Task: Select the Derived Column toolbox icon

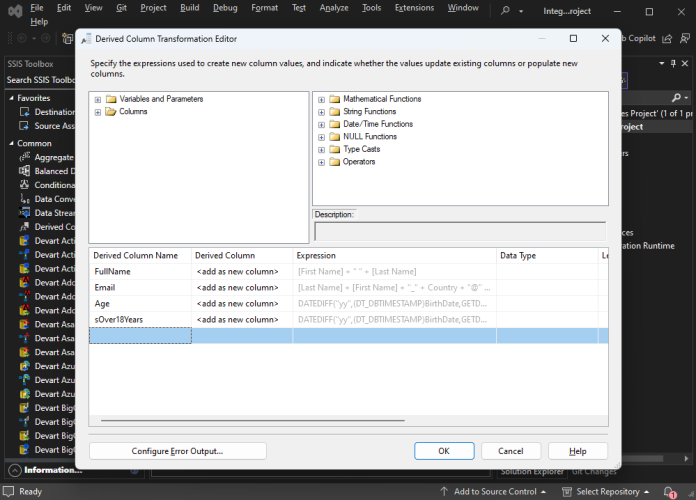Action: tap(24, 227)
